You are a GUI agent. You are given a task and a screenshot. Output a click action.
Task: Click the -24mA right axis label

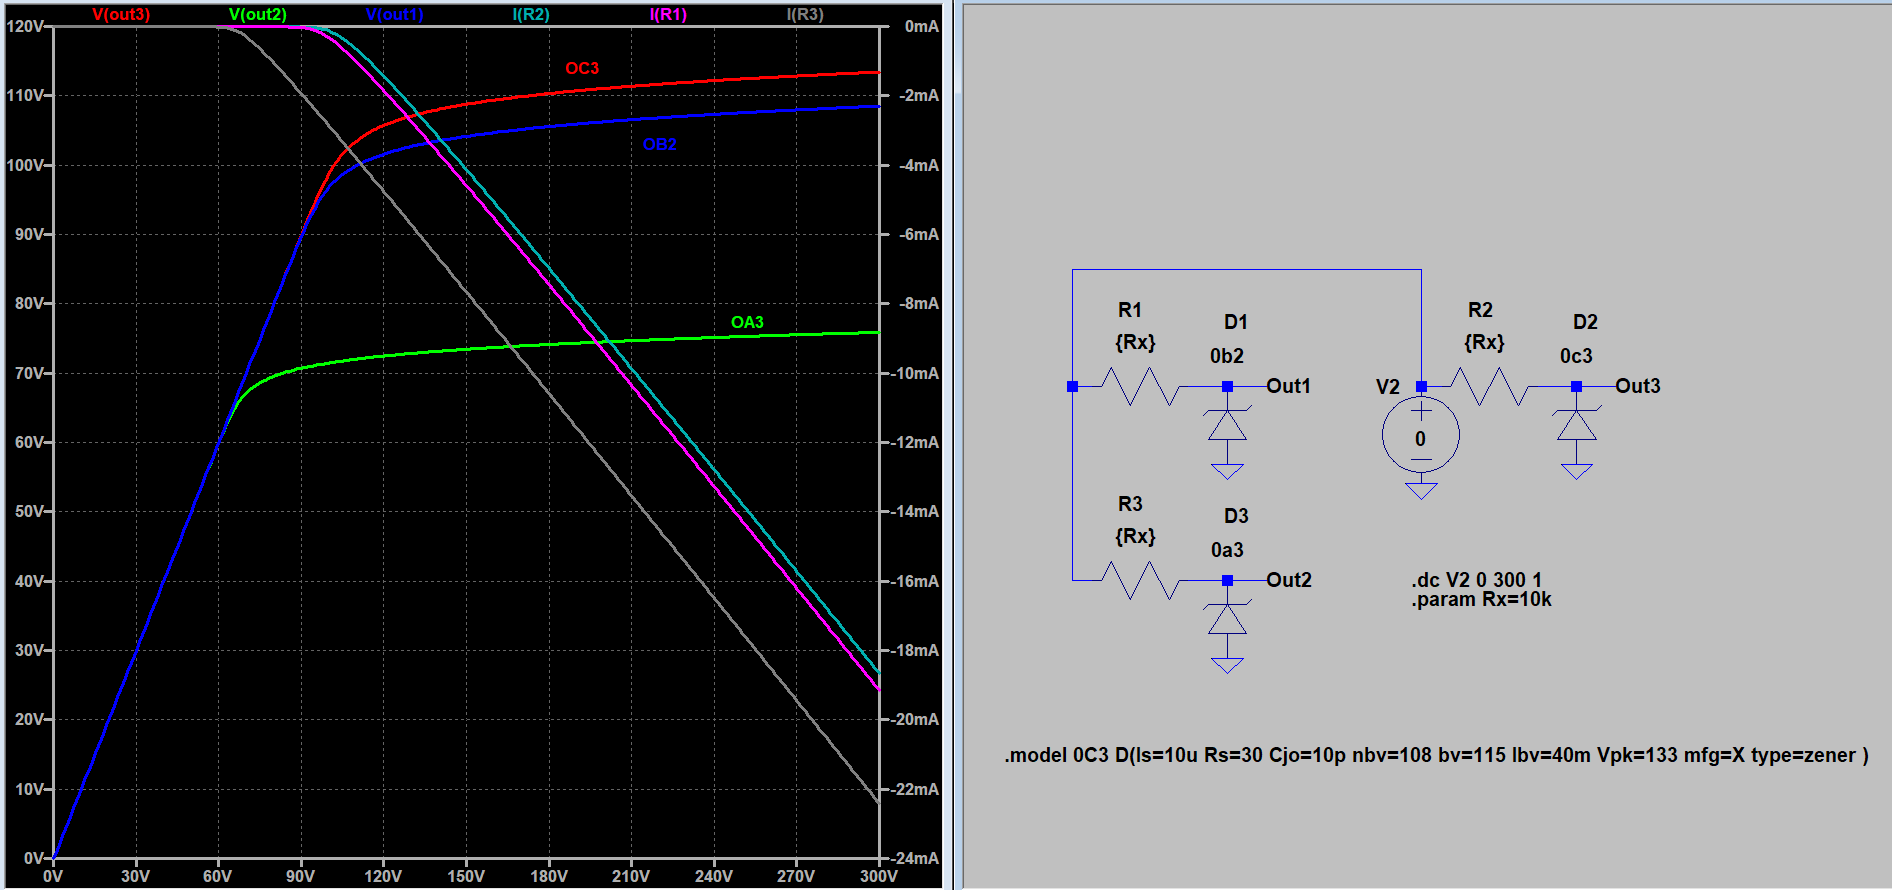pyautogui.click(x=915, y=858)
